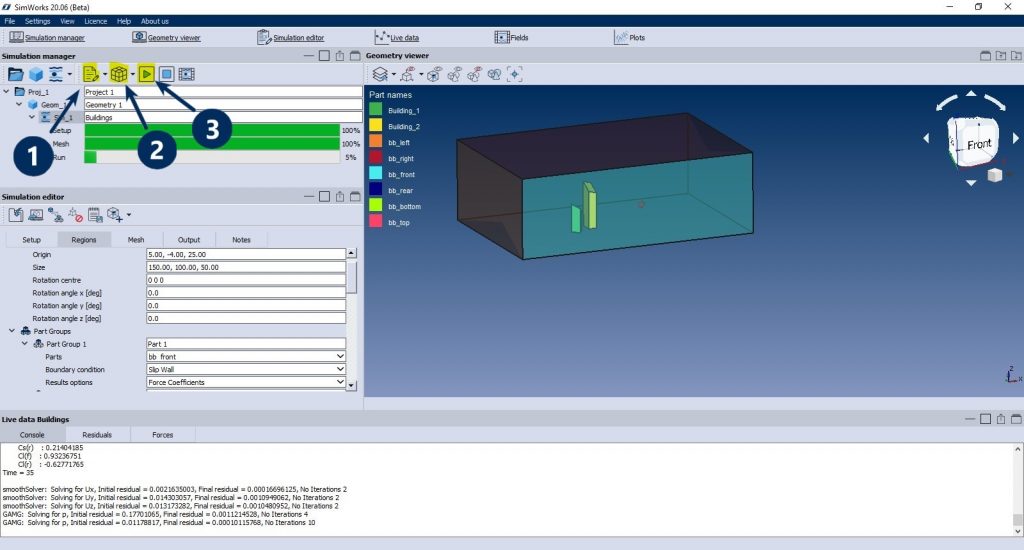Open dropdown arrow beside yellow setup icon
Screen dimensions: 1024x550
click(x=104, y=74)
